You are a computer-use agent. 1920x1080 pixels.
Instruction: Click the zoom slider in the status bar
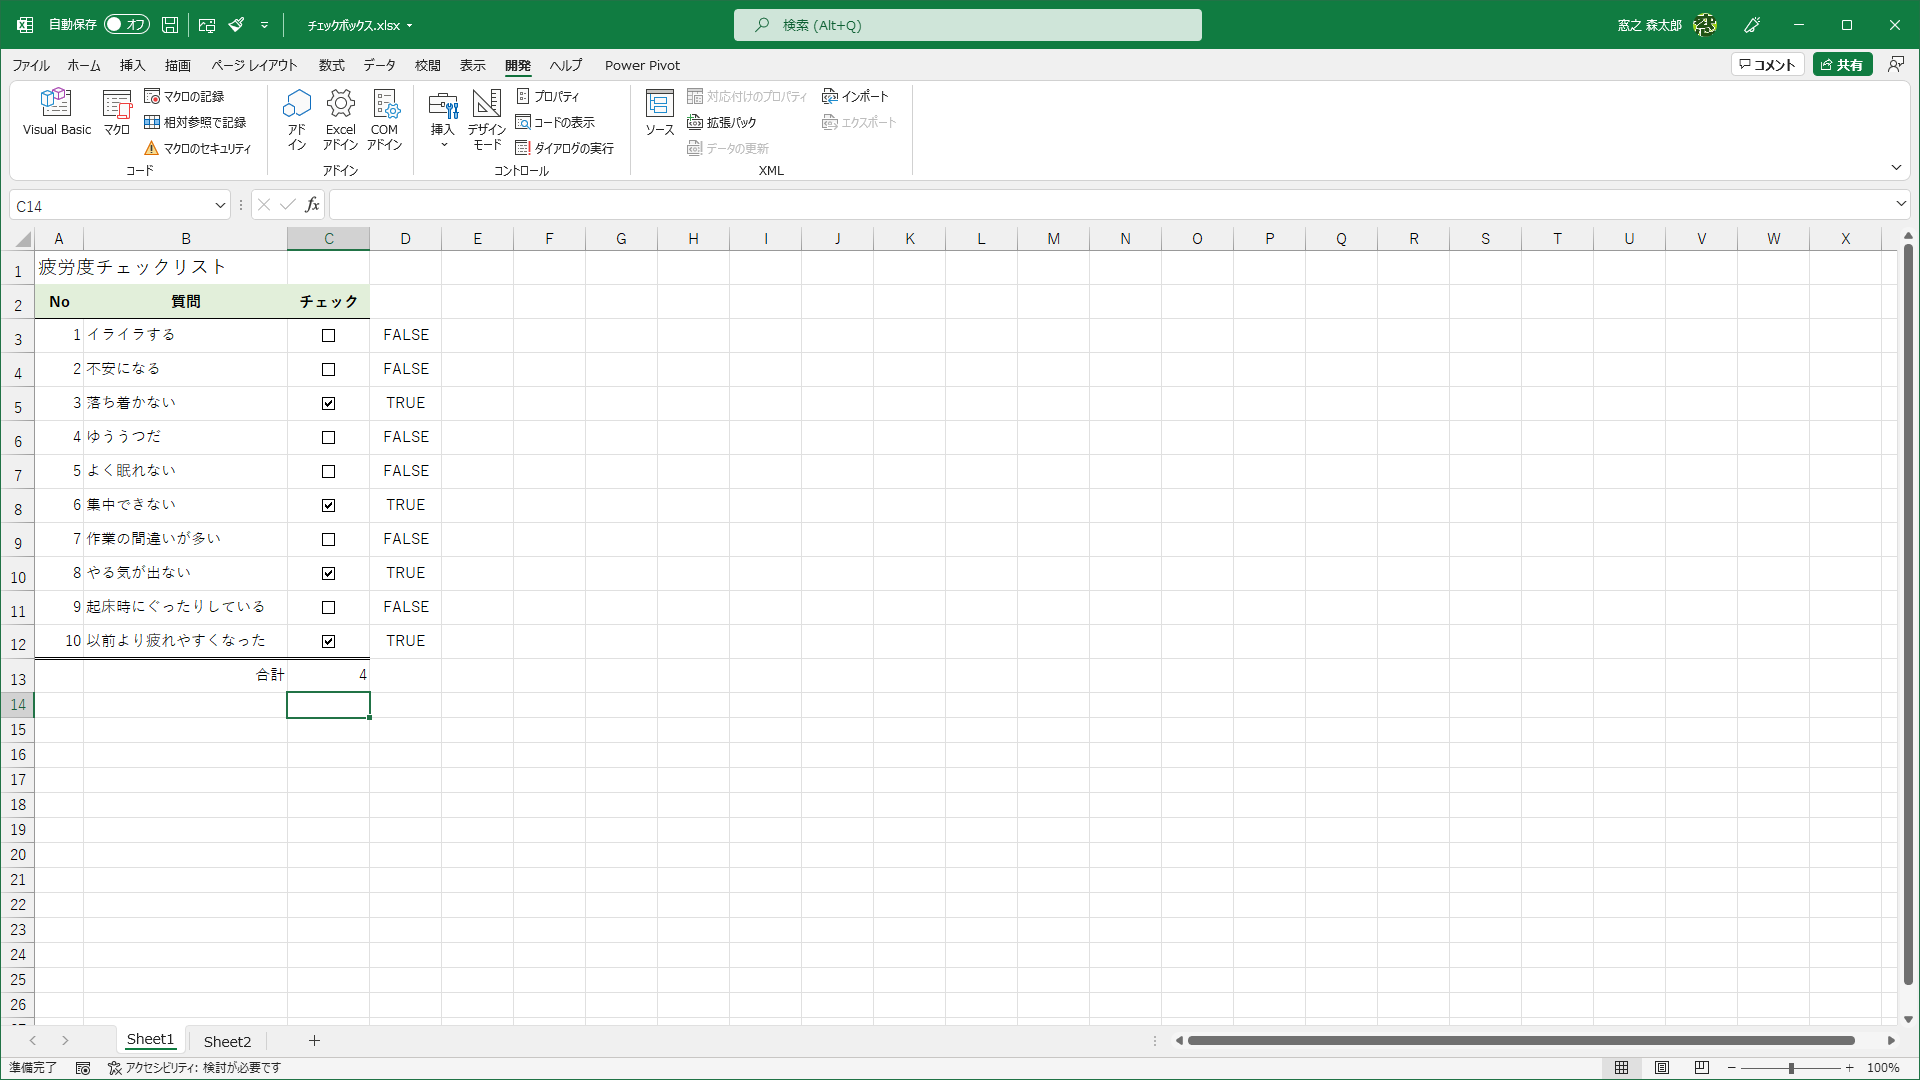[1791, 1068]
